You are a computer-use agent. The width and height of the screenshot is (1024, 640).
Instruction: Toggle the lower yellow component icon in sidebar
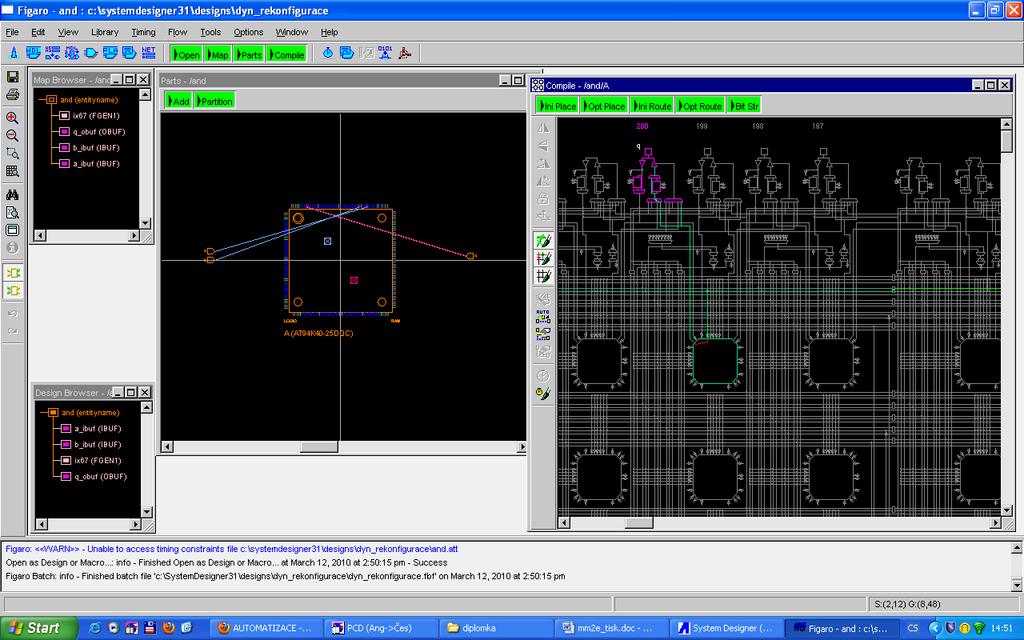click(x=13, y=290)
